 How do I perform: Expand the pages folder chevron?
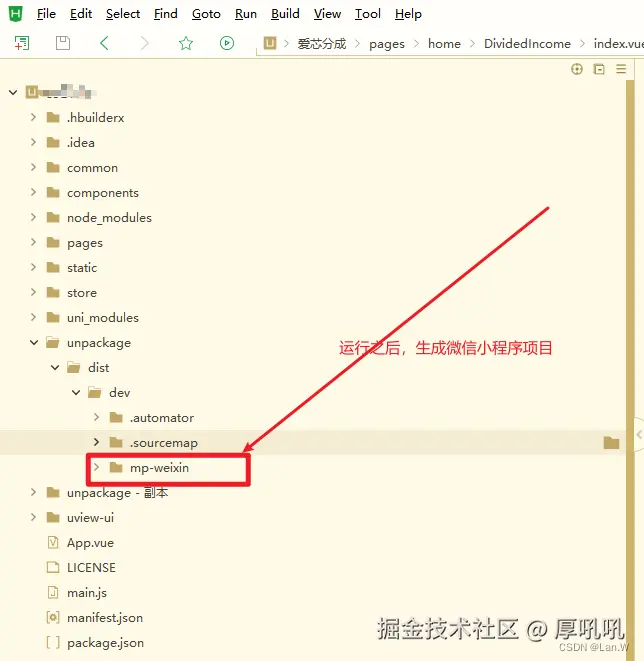point(33,242)
